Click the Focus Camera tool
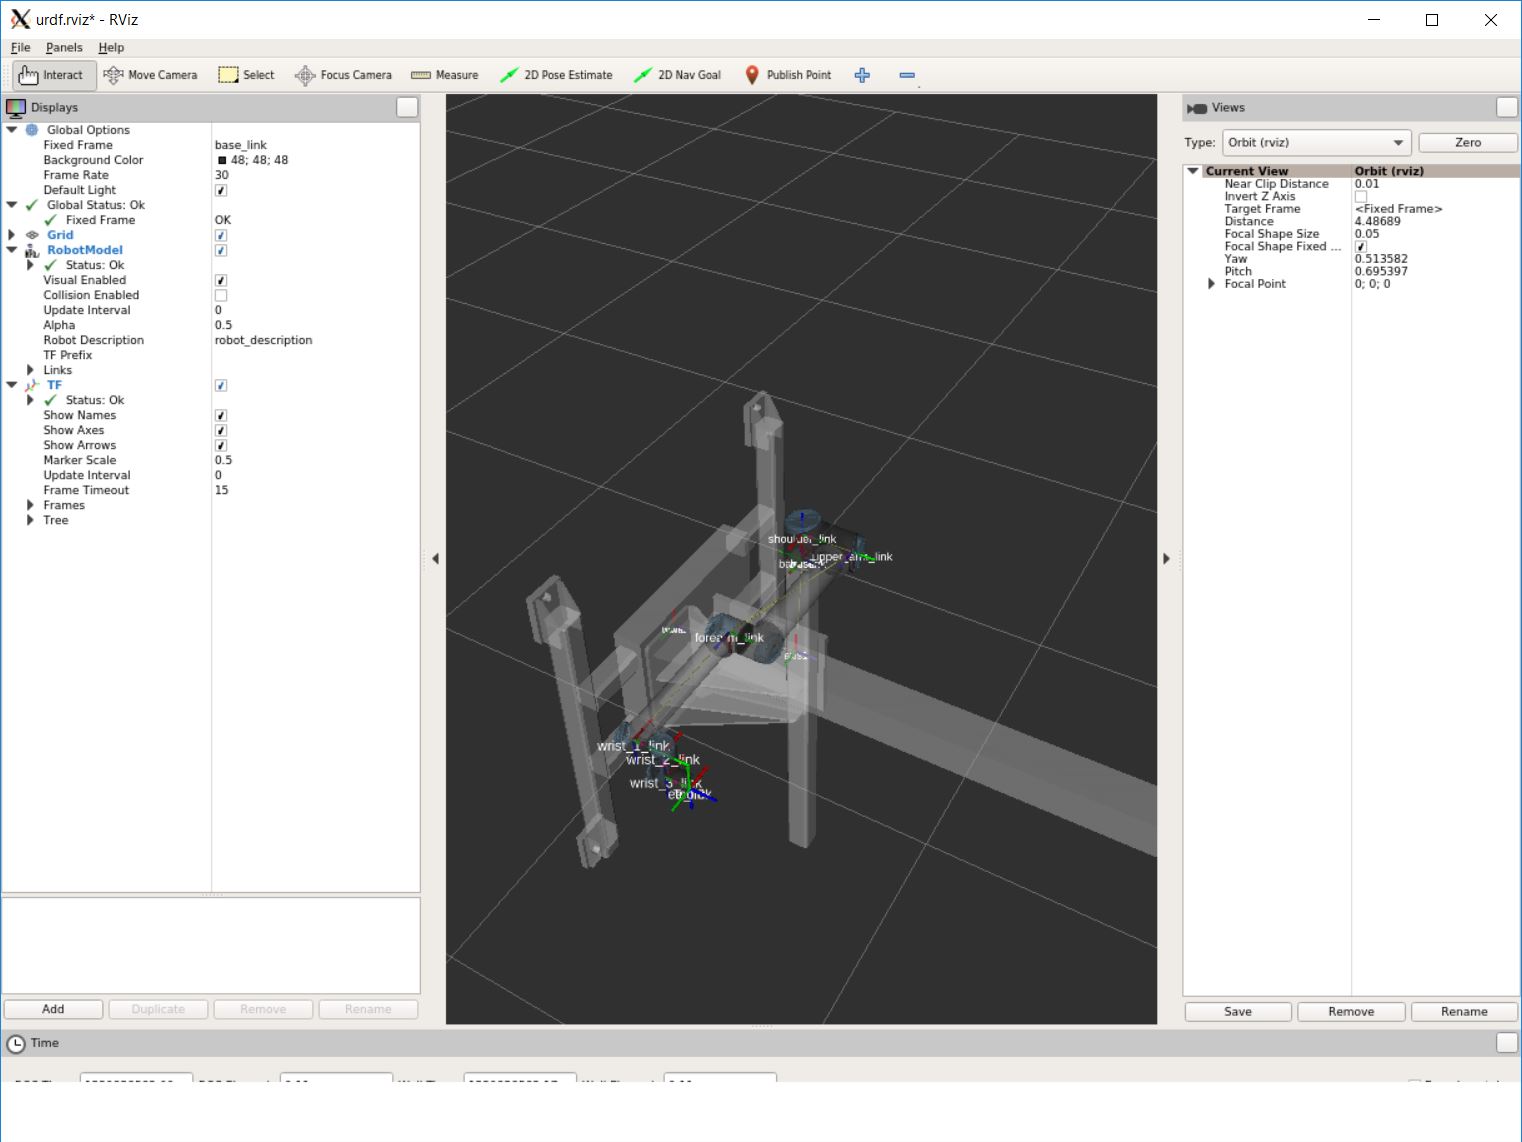1522x1142 pixels. point(343,75)
